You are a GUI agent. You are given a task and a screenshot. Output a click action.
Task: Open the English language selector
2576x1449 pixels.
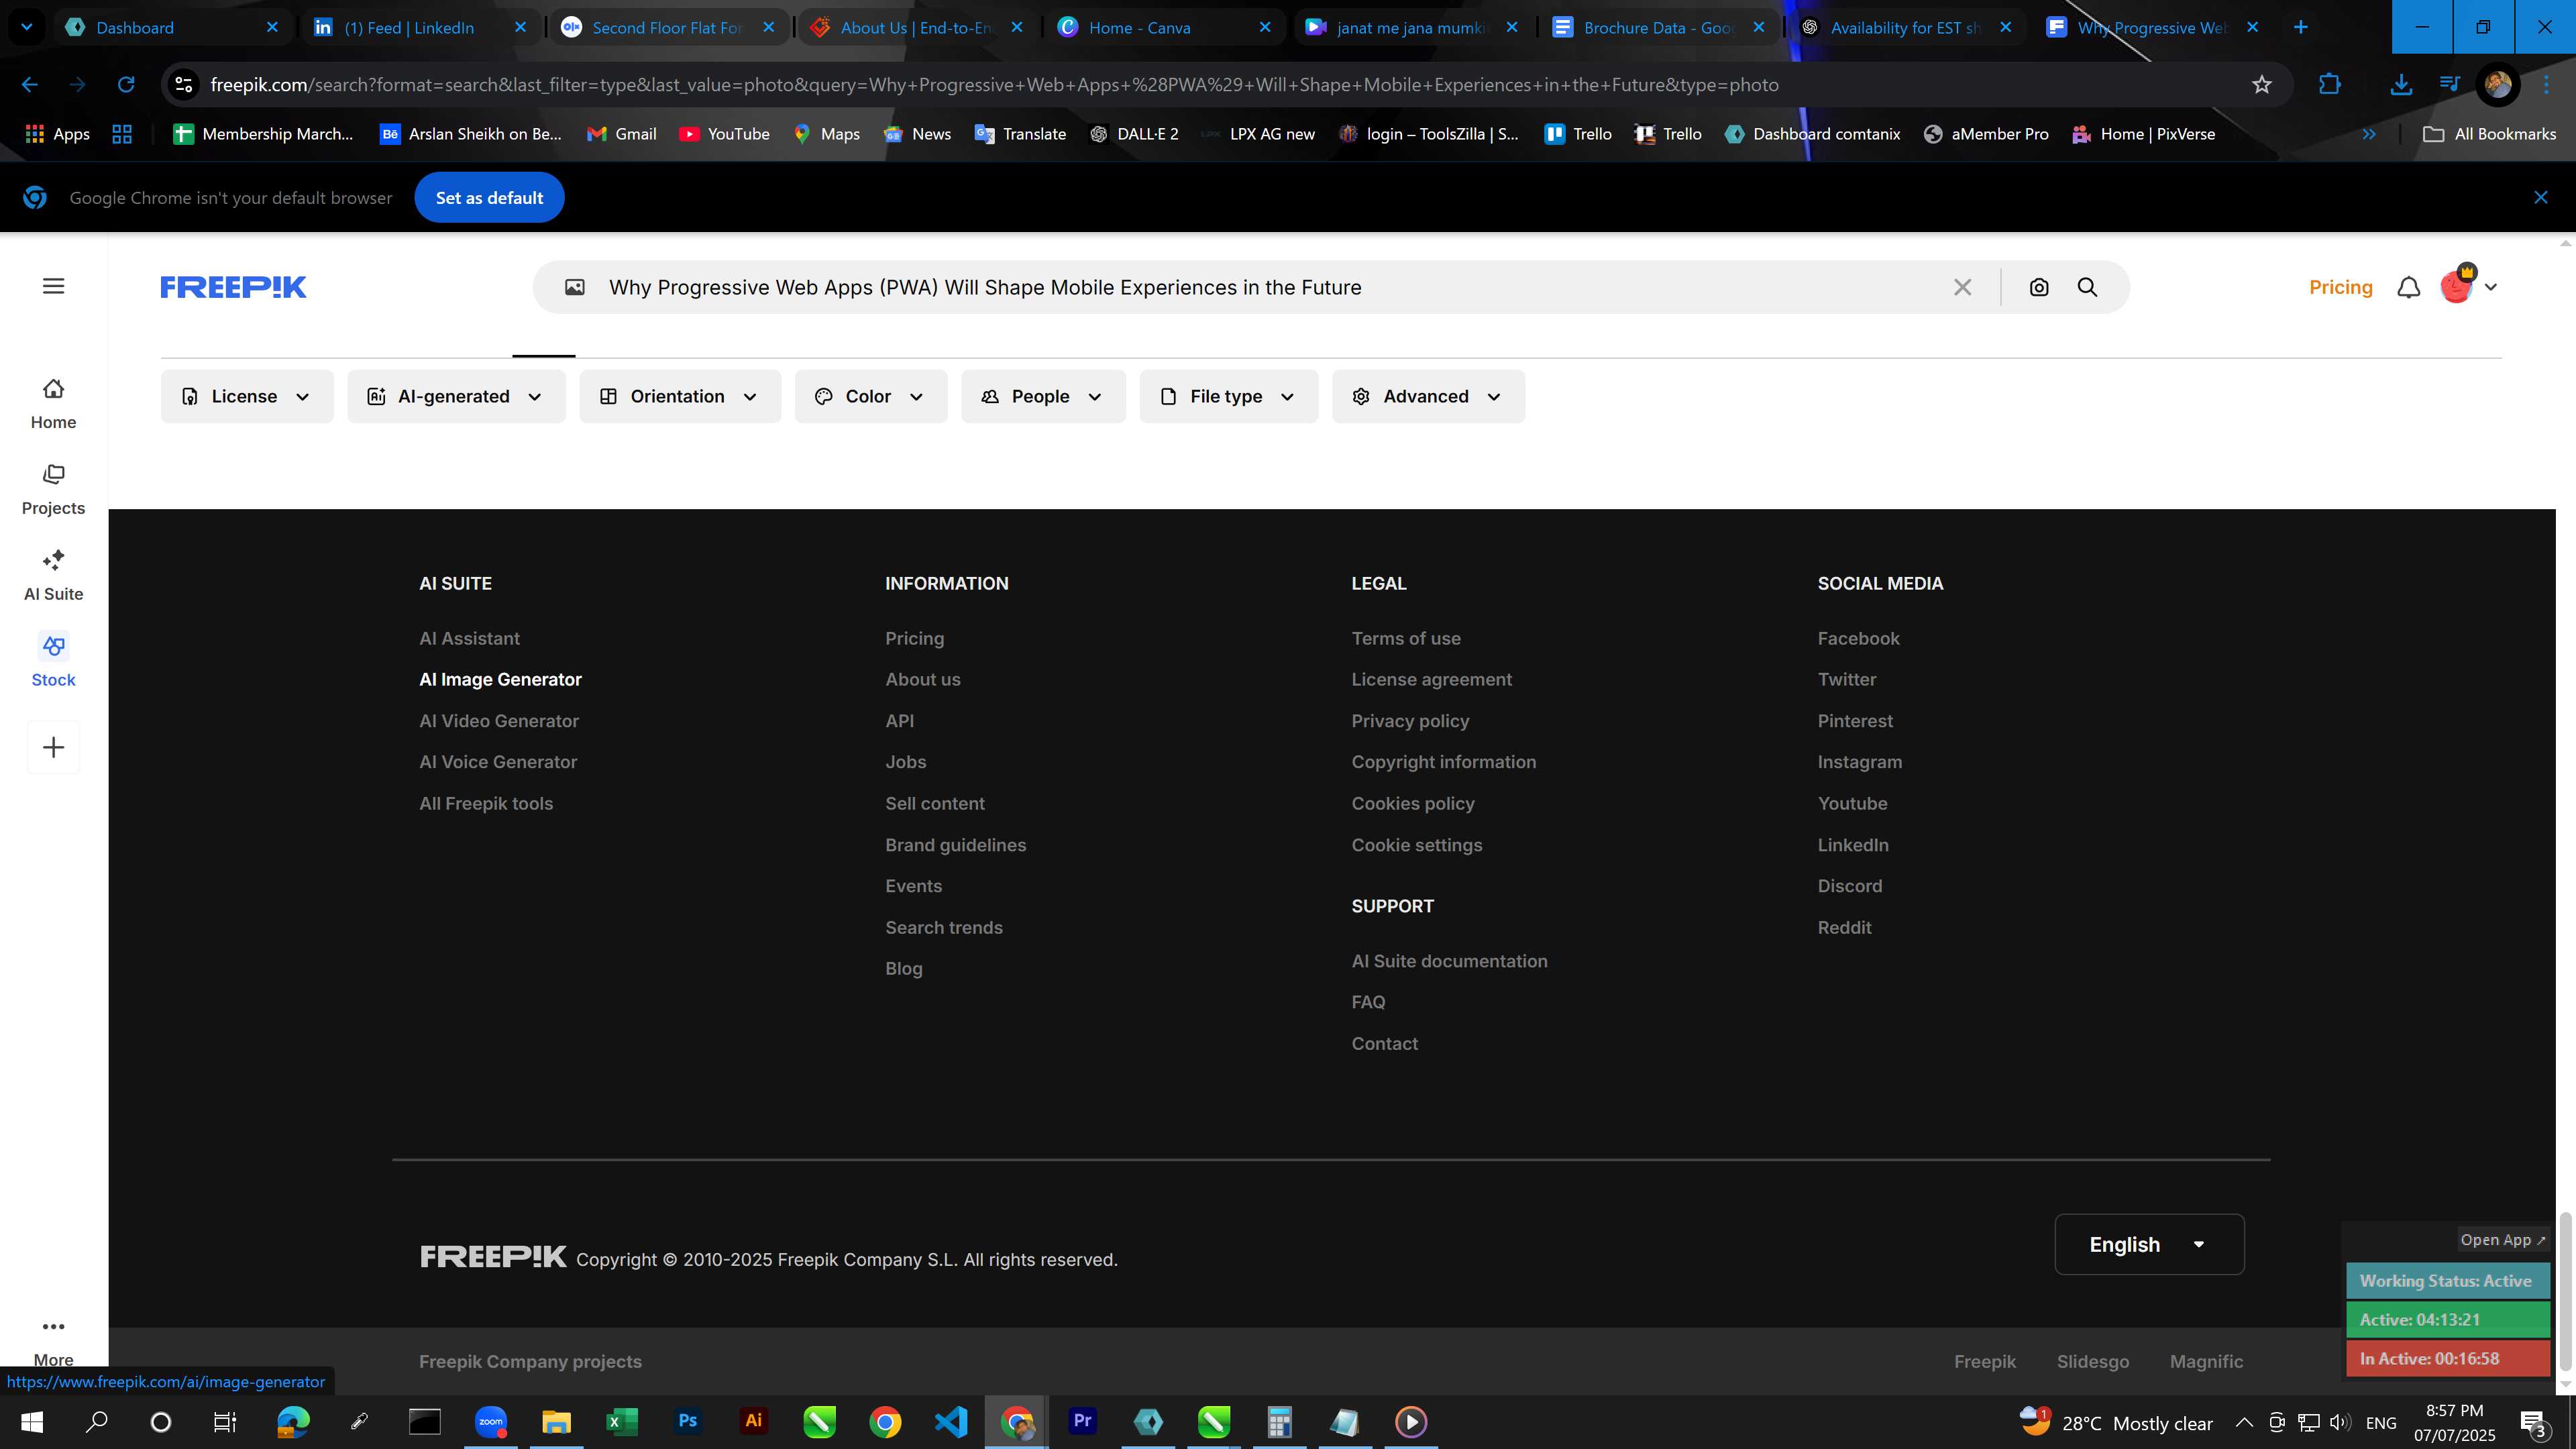click(2149, 1244)
